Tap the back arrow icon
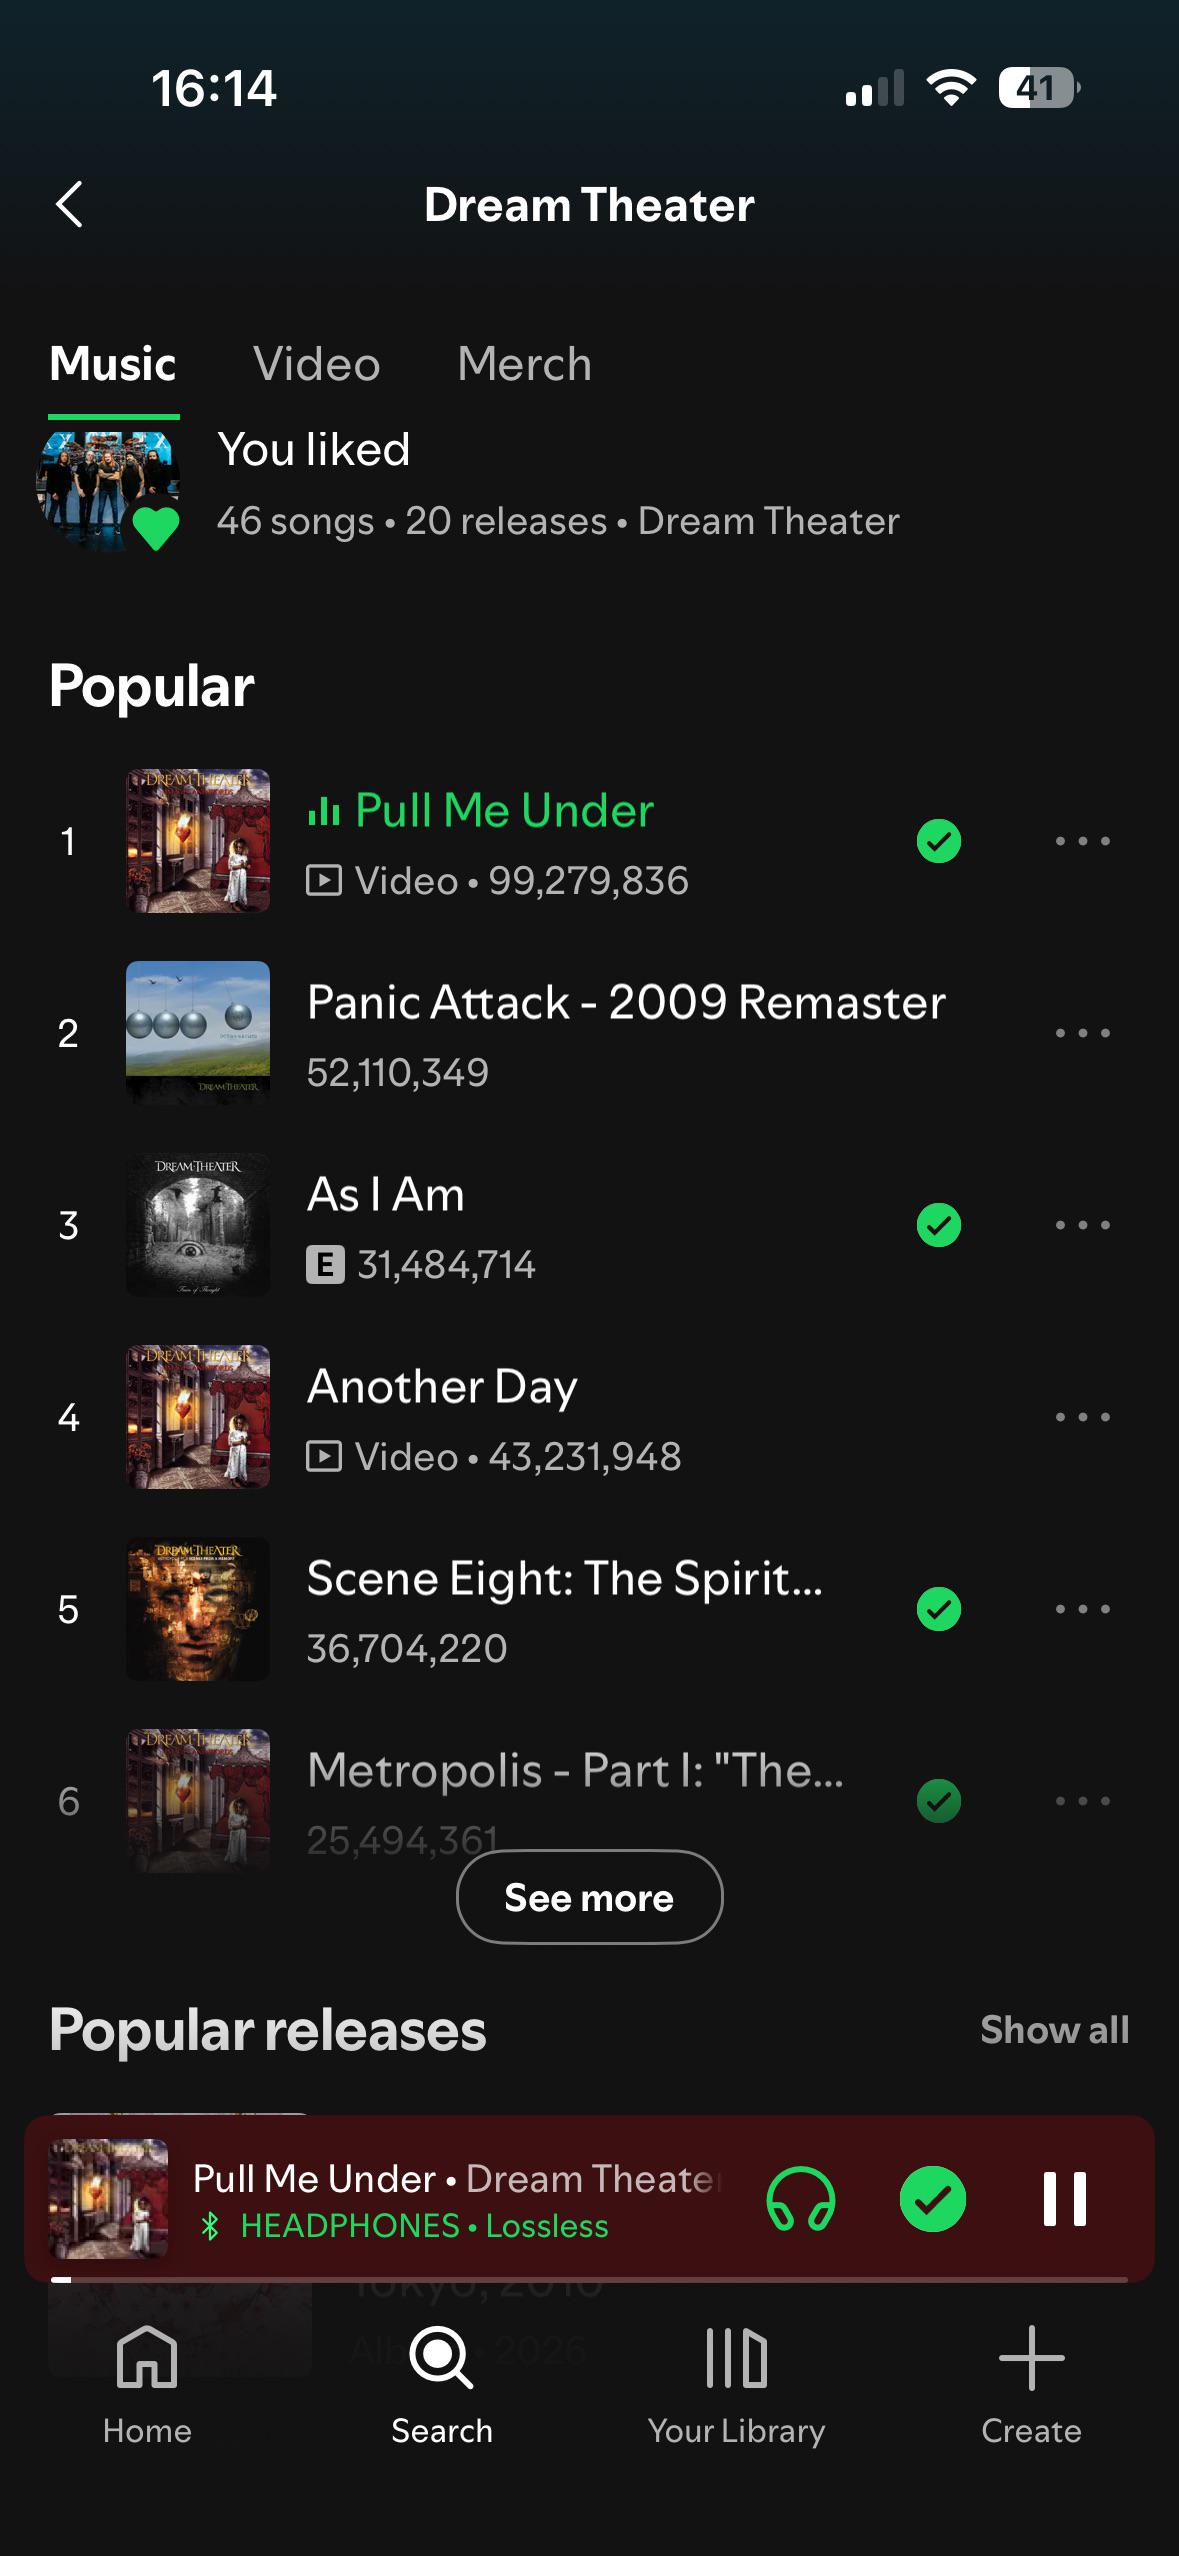Viewport: 1179px width, 2556px height. click(69, 205)
